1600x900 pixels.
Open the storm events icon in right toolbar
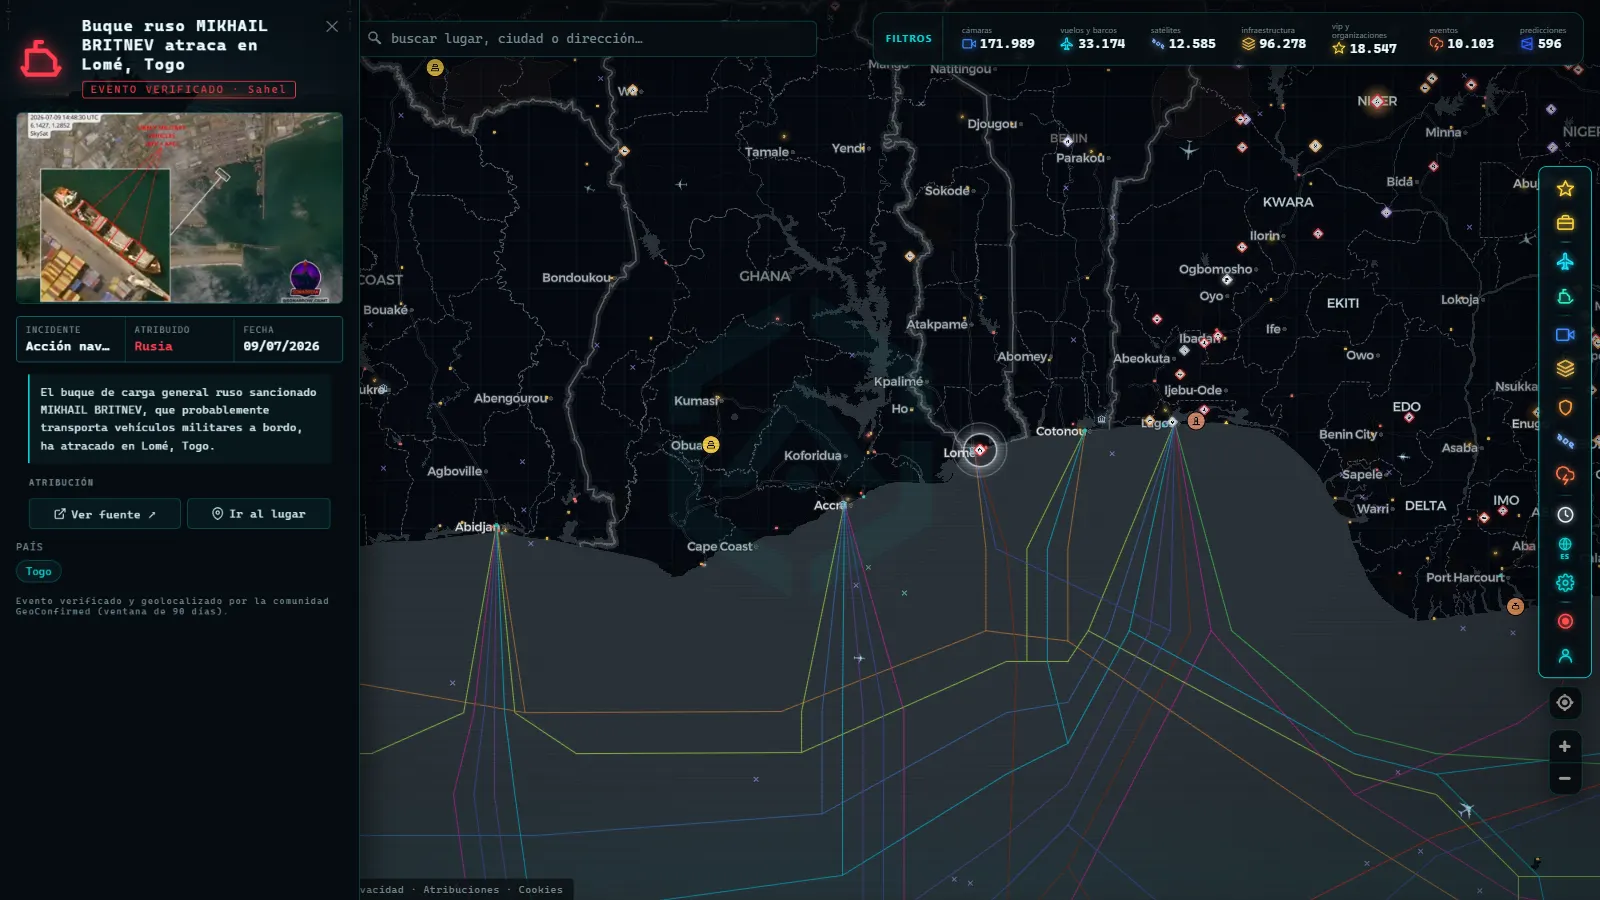(1565, 476)
